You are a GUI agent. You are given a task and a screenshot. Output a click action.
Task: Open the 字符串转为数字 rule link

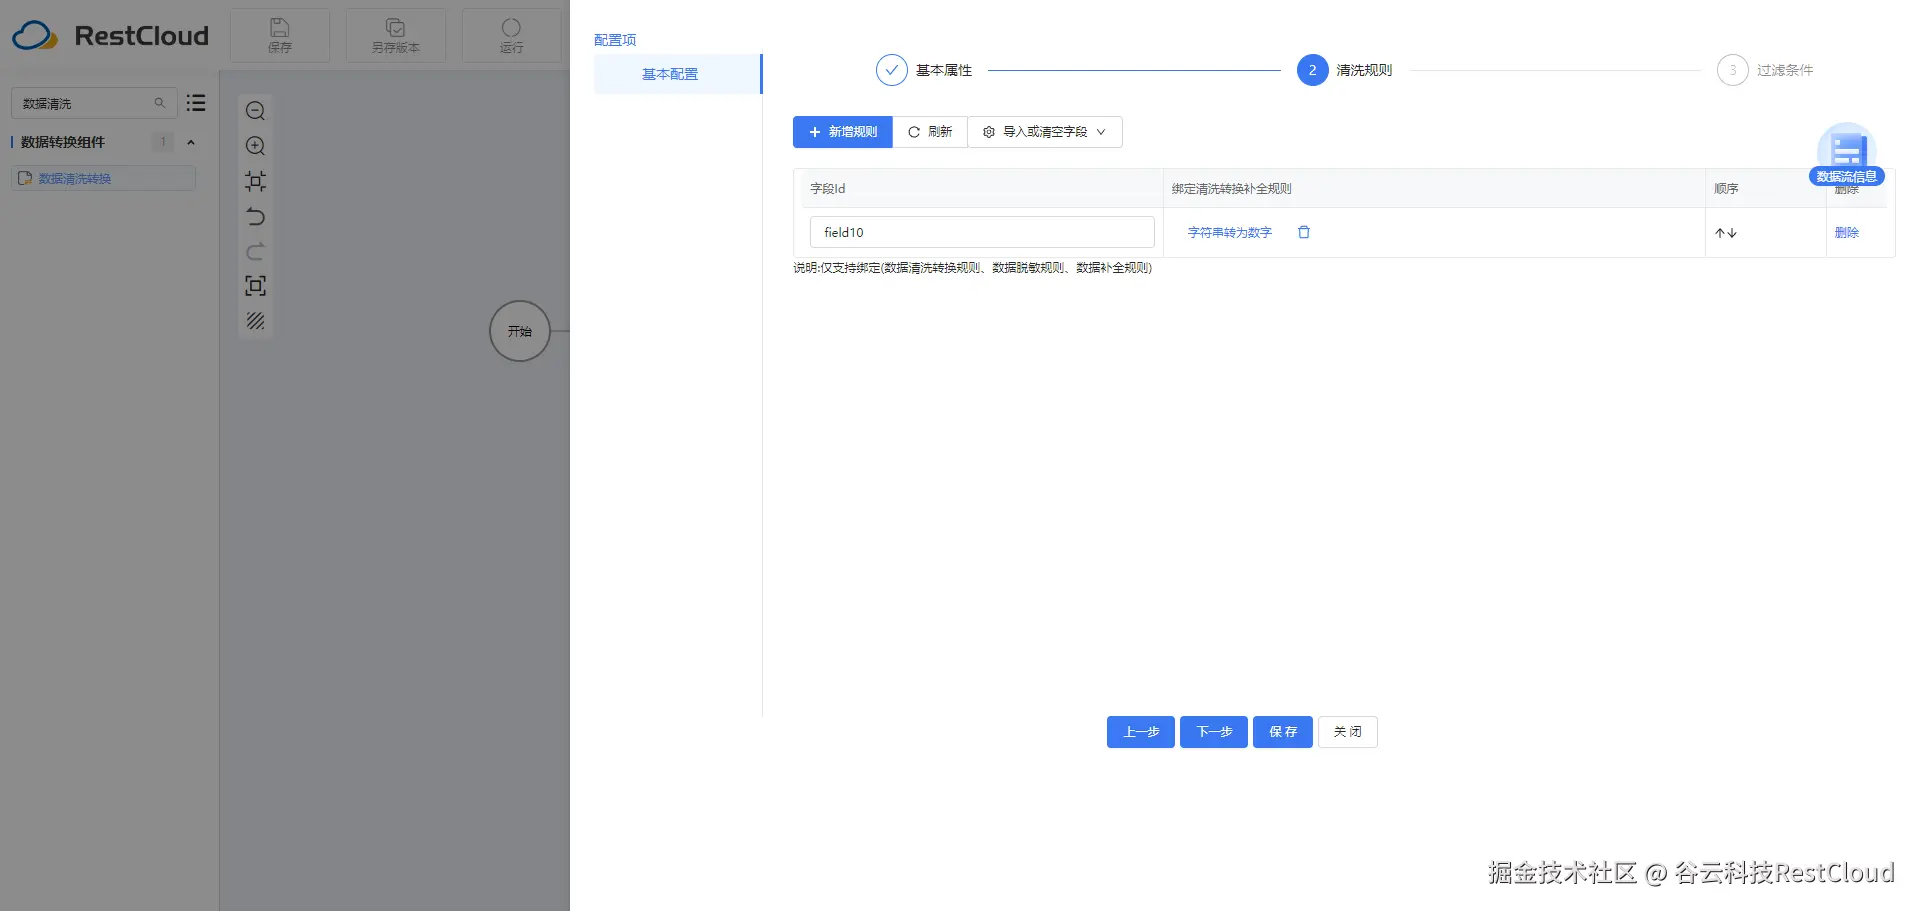tap(1229, 232)
